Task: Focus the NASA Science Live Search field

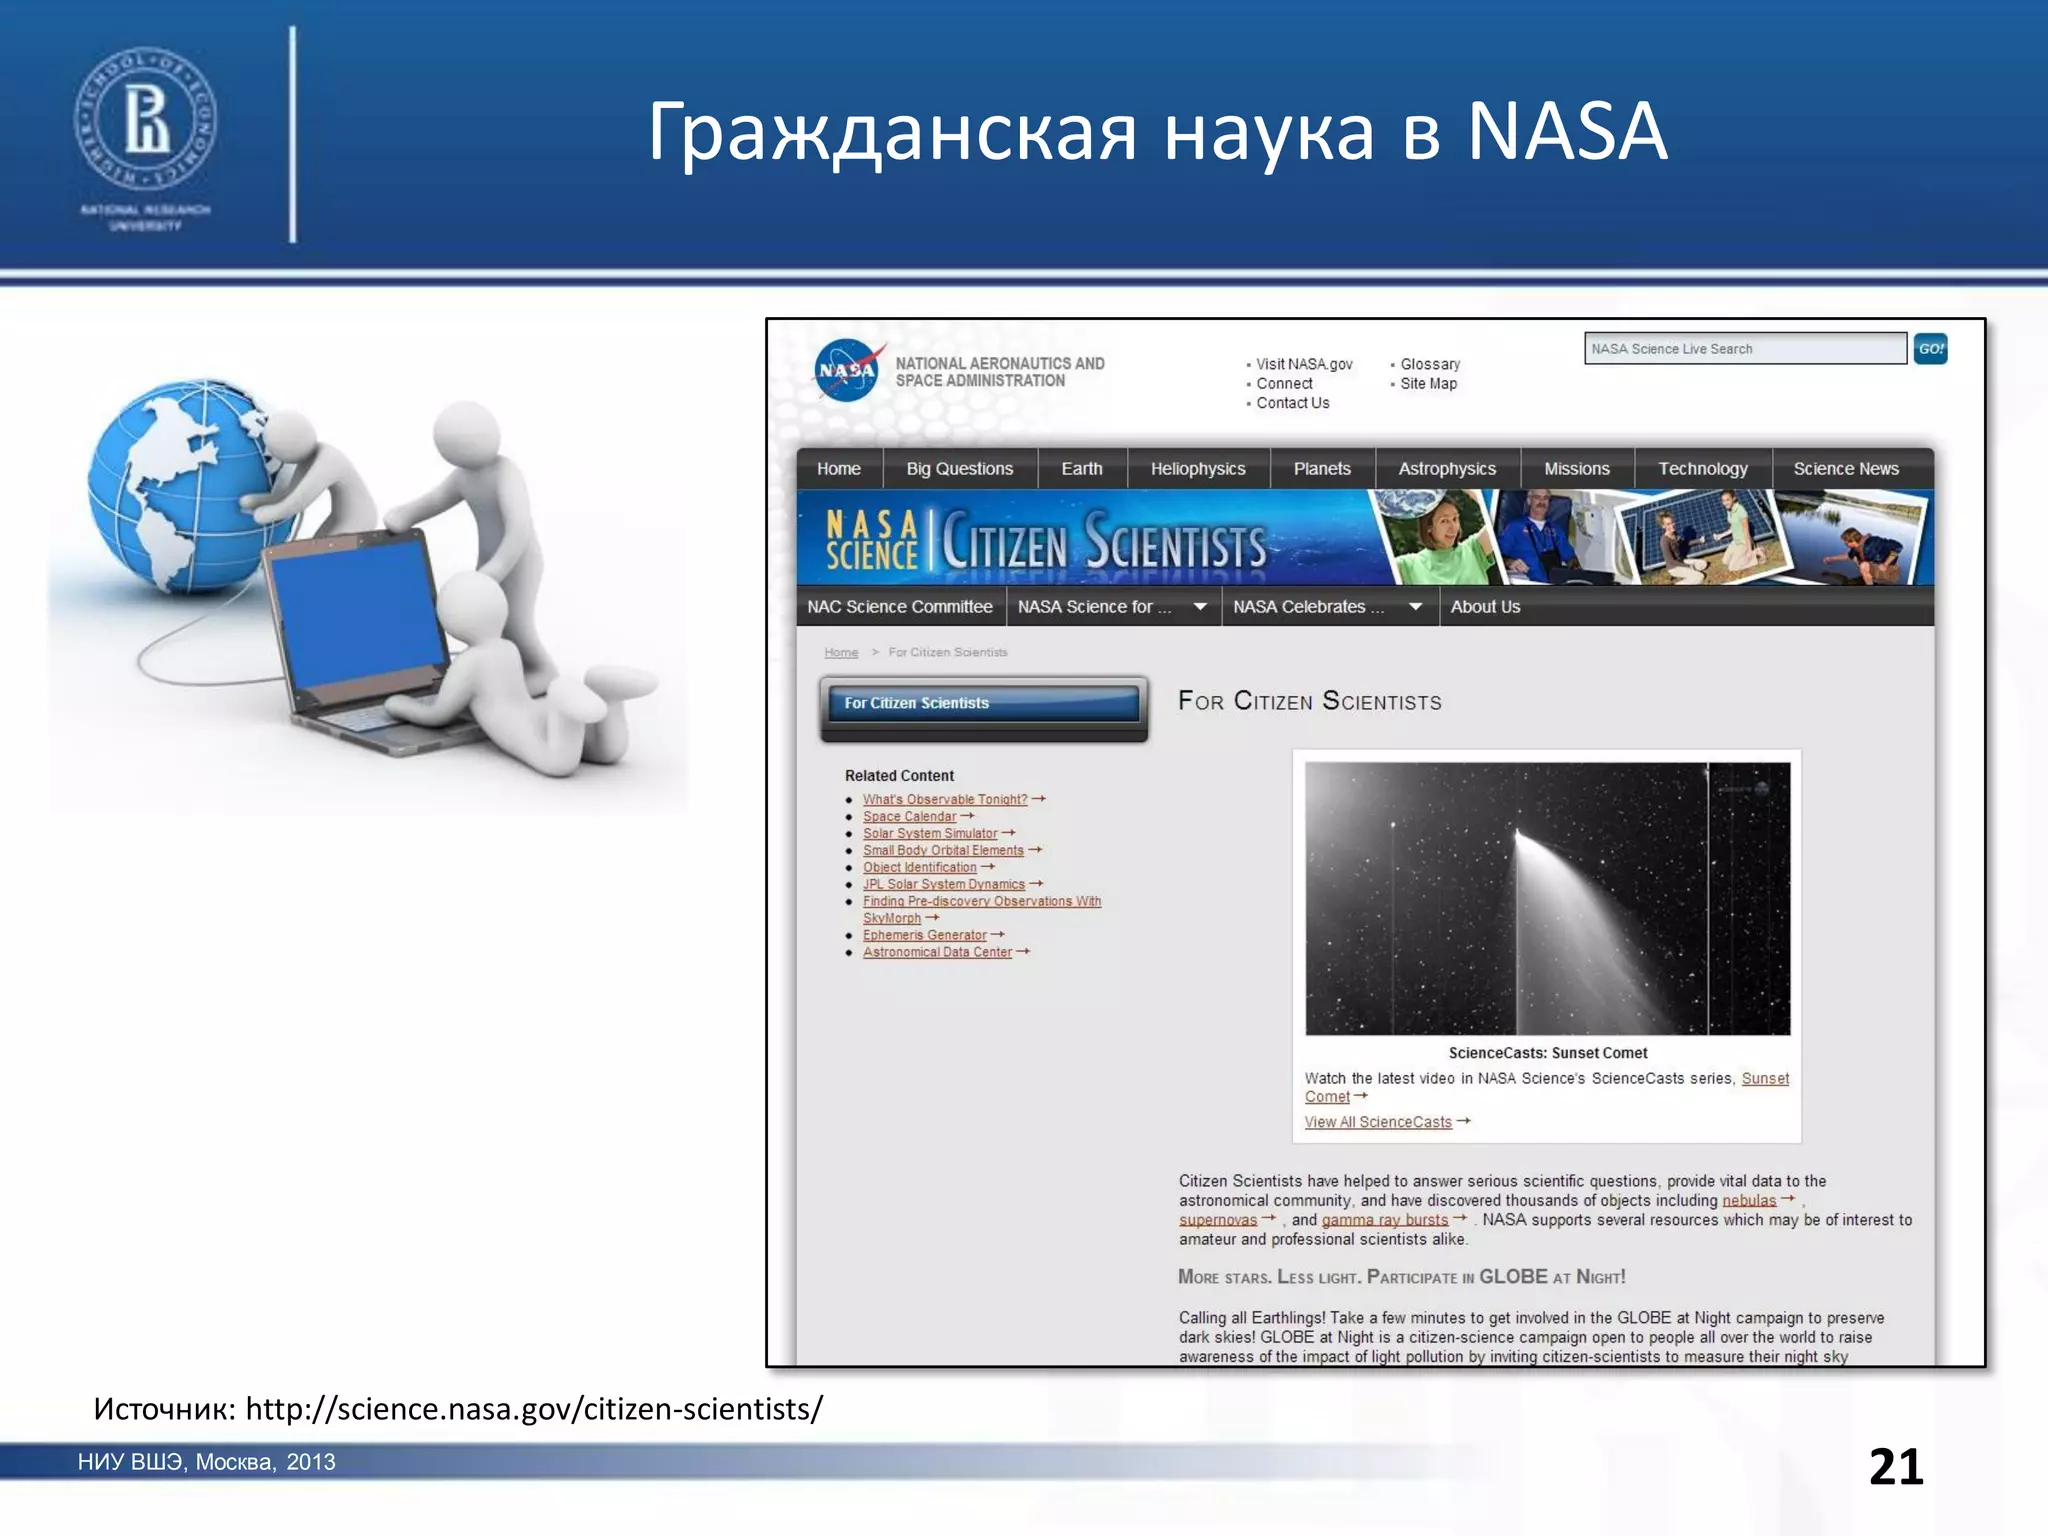Action: point(1745,349)
